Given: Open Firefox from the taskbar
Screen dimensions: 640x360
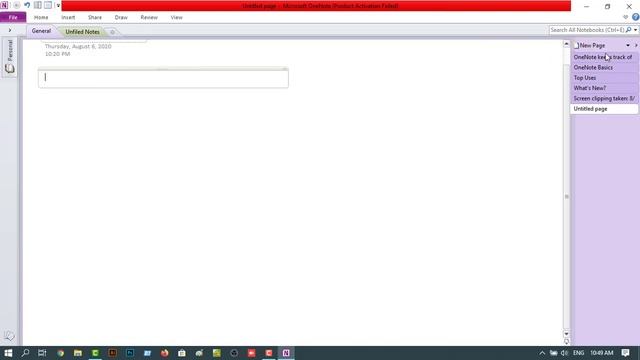Looking at the screenshot, I should tap(164, 353).
